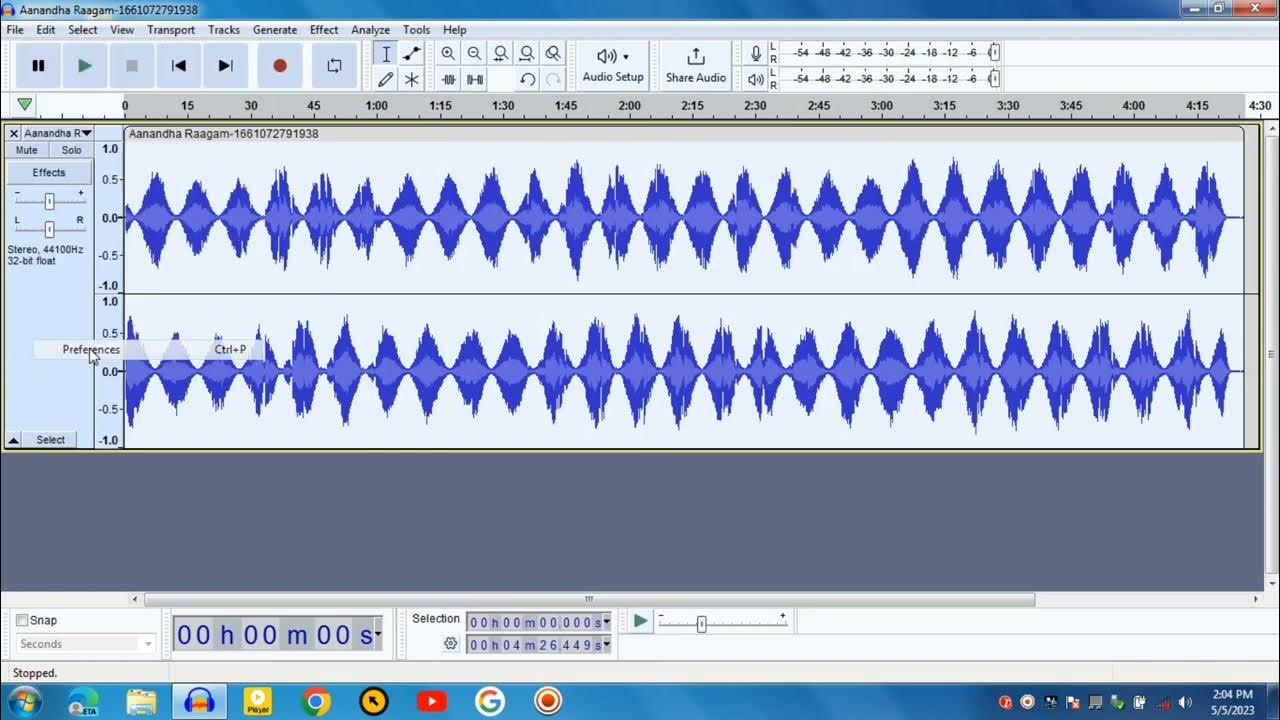Open Google Chrome from the taskbar

[316, 702]
